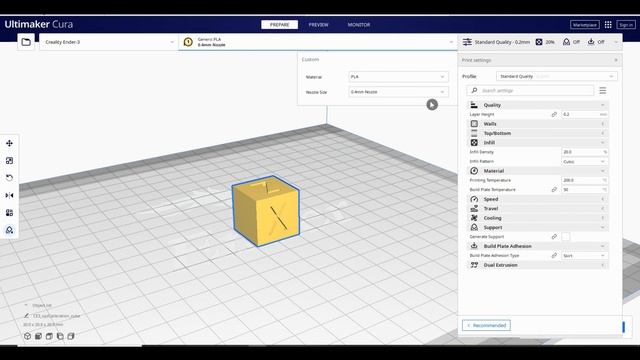Viewport: 640px width, 360px height.
Task: Expand the Dual Extrusion category
Action: tap(538, 265)
